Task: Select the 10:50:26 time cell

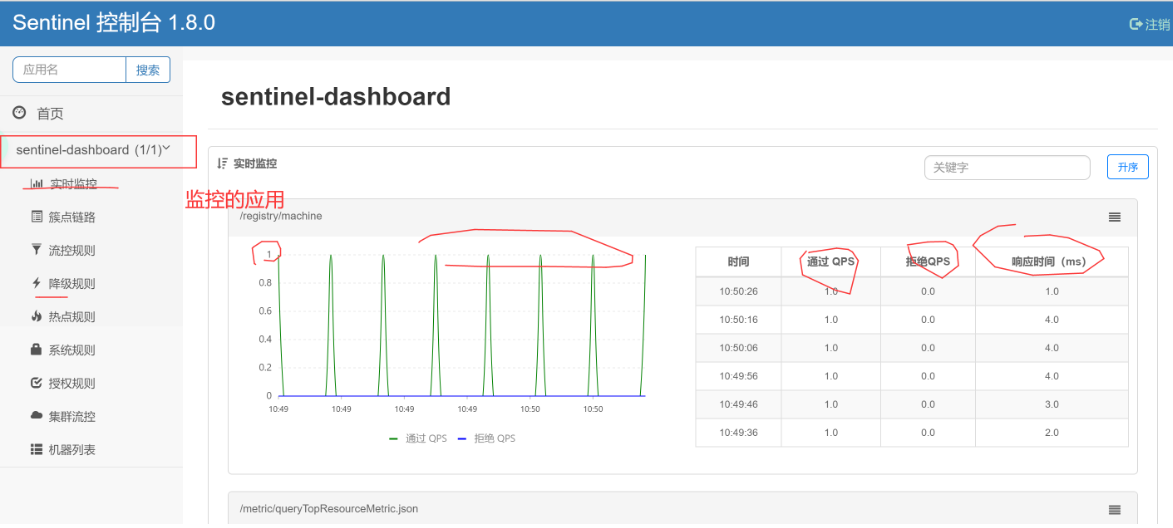Action: pos(738,291)
